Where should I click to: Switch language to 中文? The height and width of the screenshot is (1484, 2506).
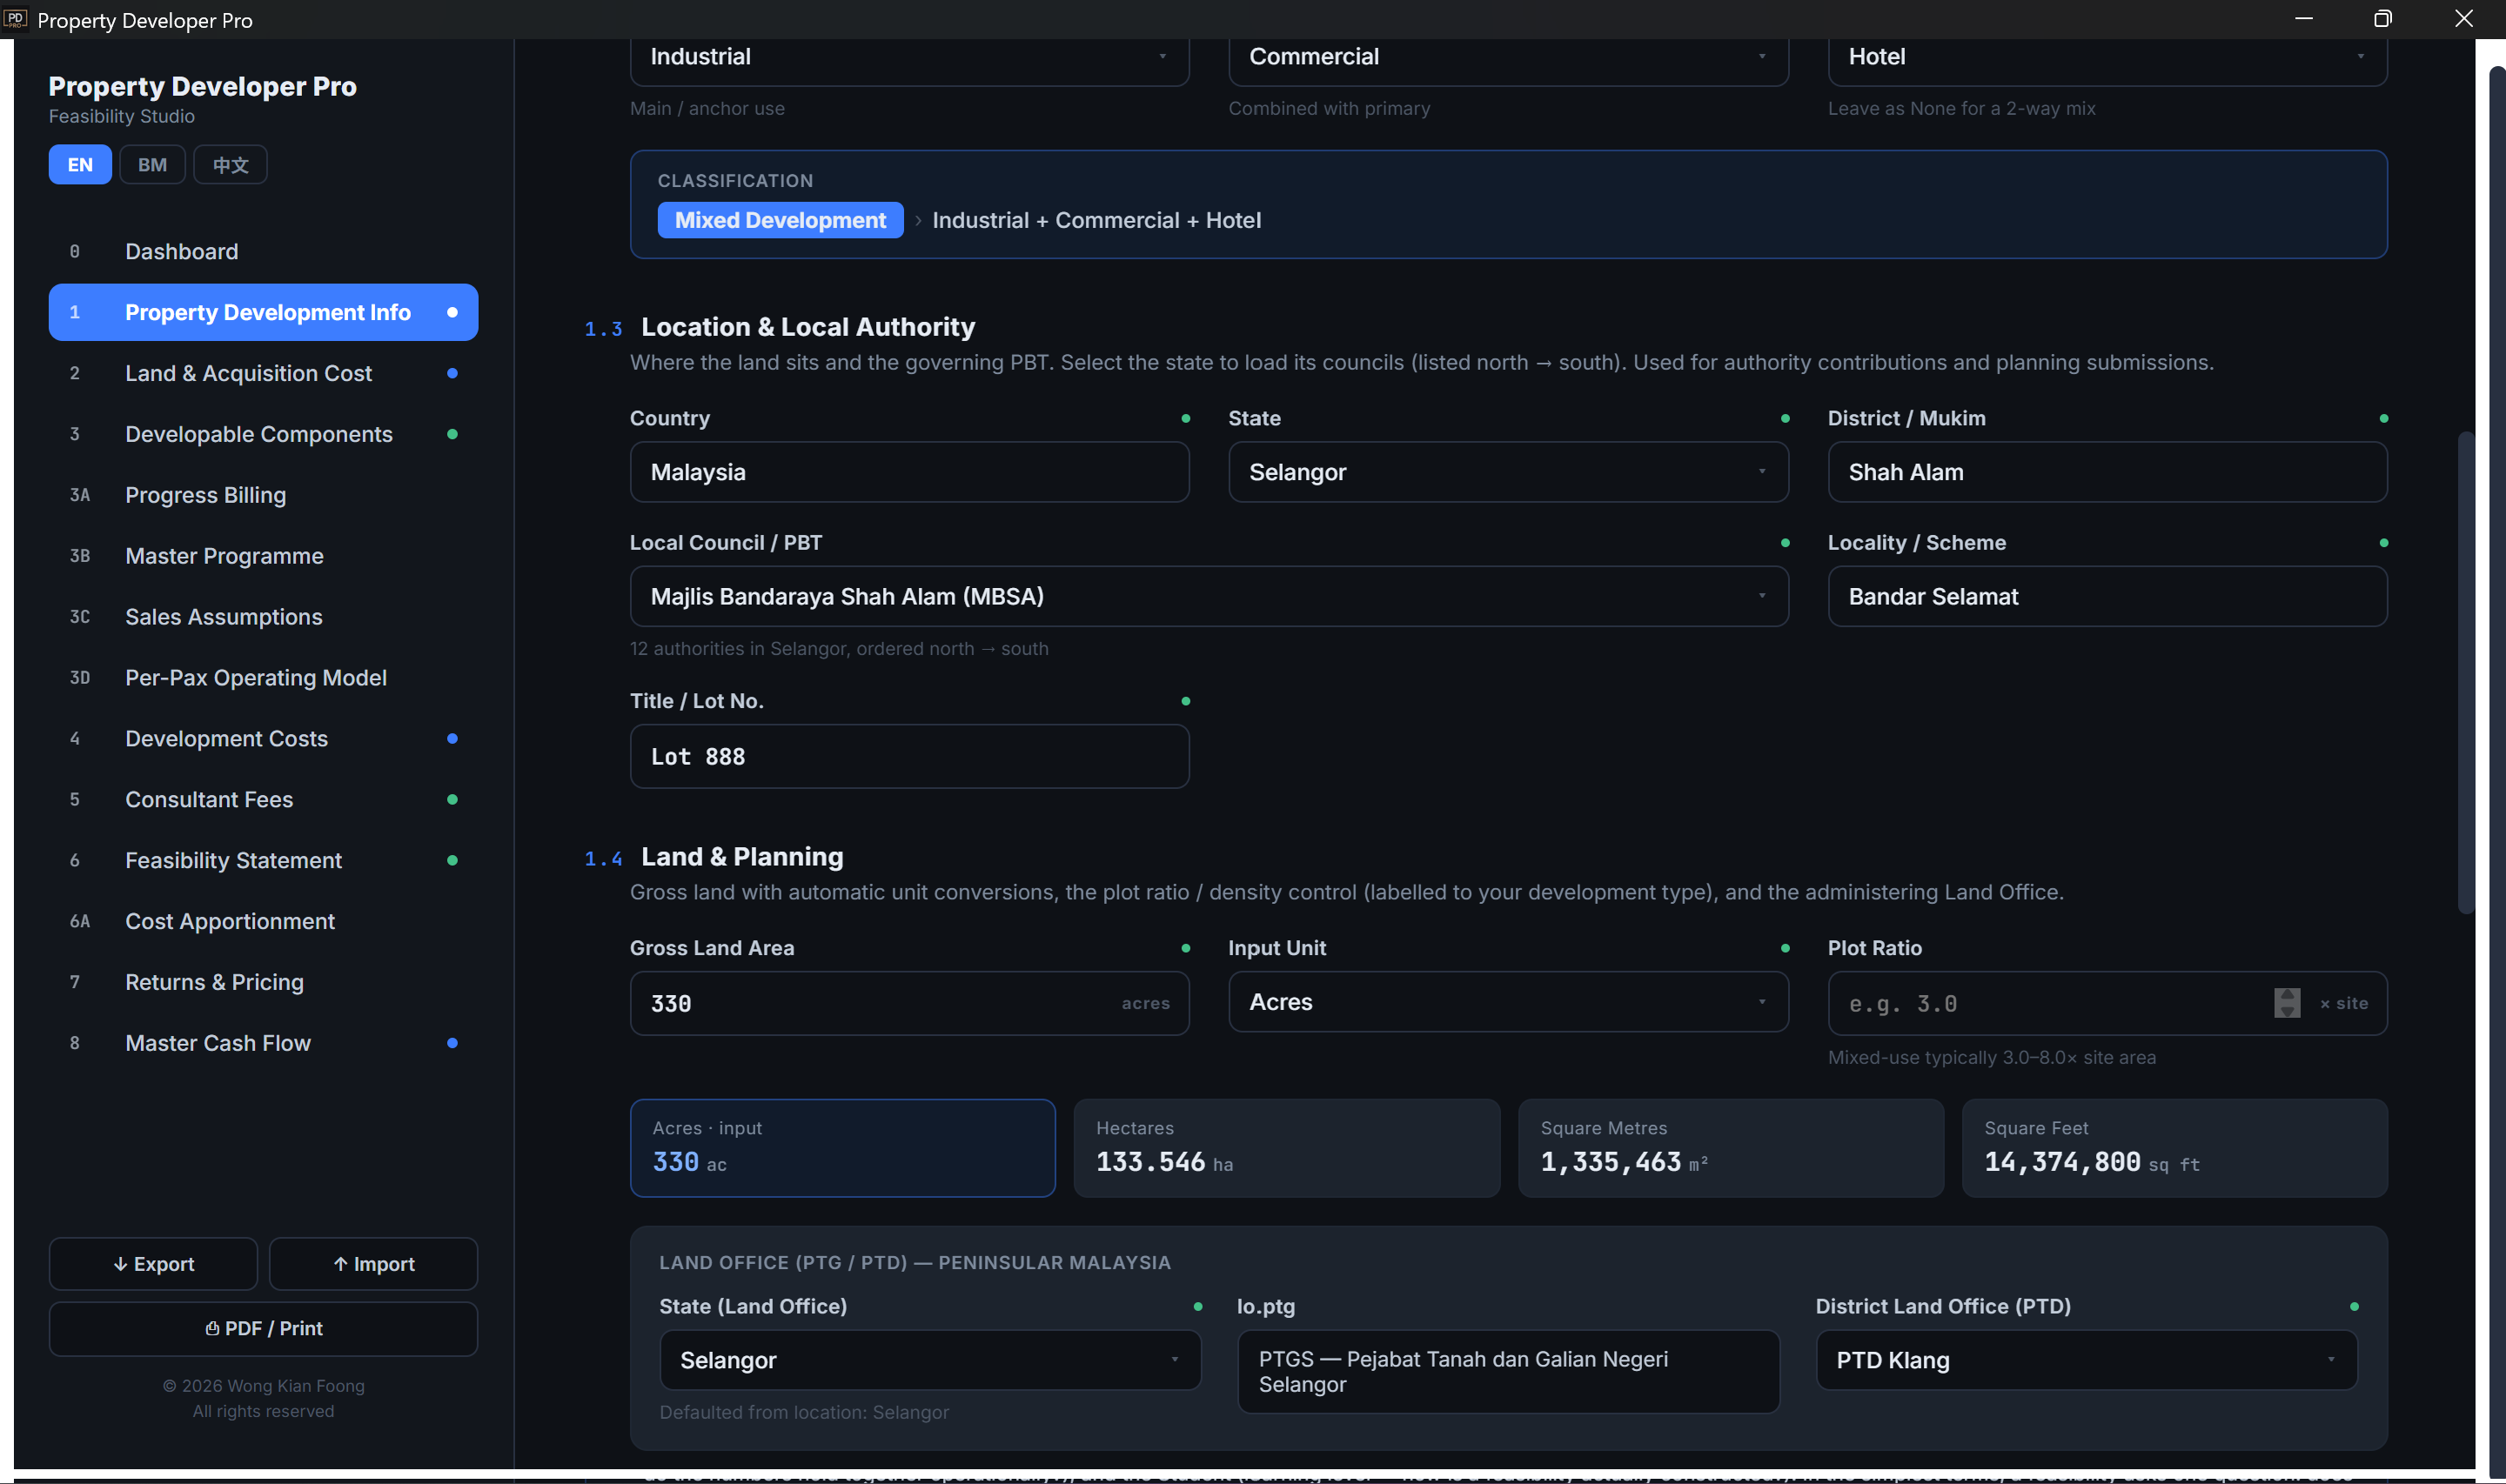230,165
